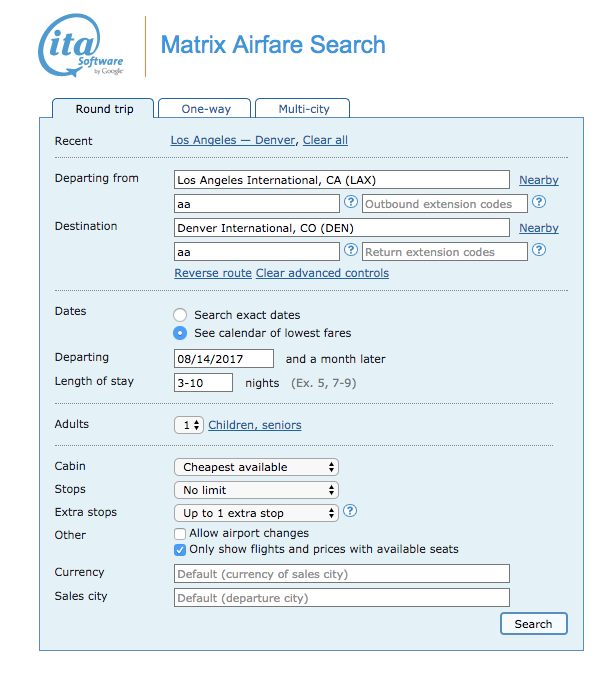Switch to the One-way tab

coord(205,109)
